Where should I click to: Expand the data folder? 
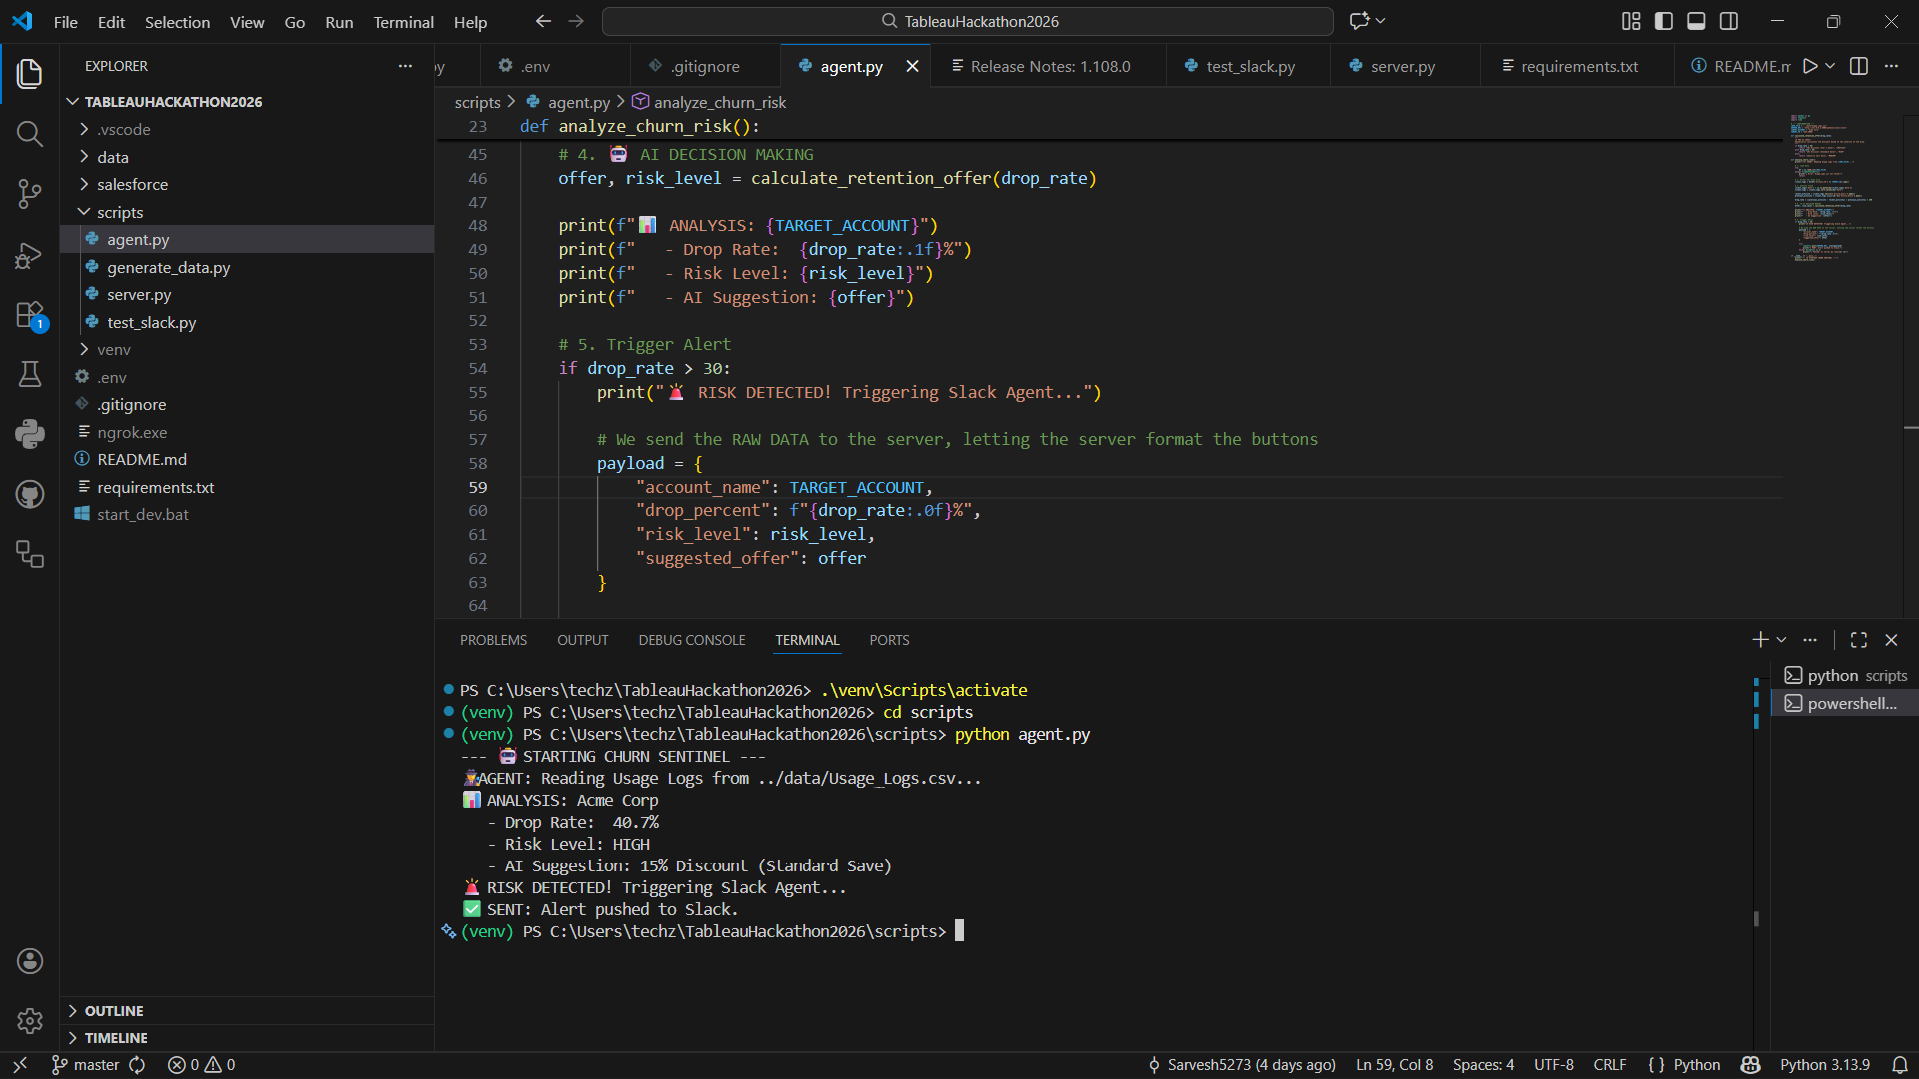click(112, 157)
